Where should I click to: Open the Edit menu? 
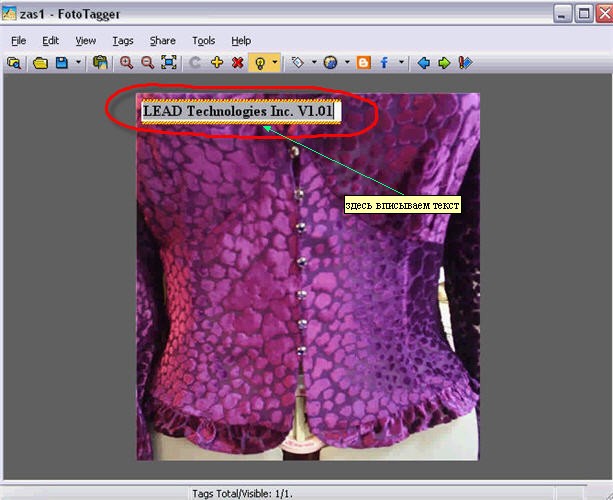50,41
